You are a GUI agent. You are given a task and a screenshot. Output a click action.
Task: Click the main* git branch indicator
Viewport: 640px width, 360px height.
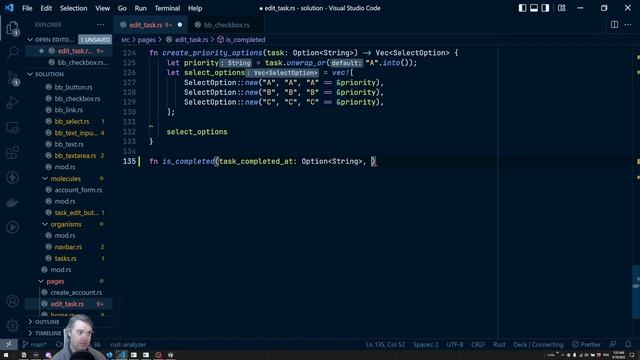[x=35, y=344]
